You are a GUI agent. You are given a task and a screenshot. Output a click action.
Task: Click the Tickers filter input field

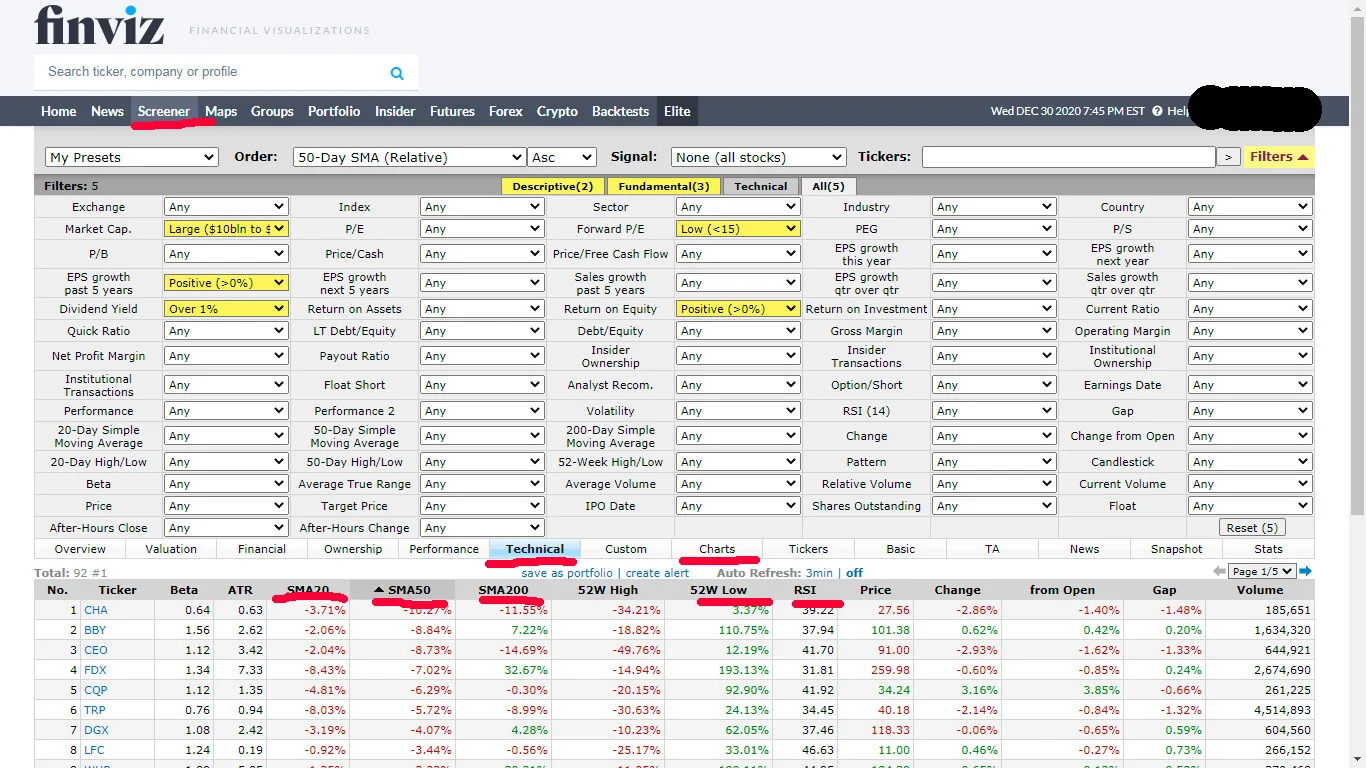pos(1068,157)
